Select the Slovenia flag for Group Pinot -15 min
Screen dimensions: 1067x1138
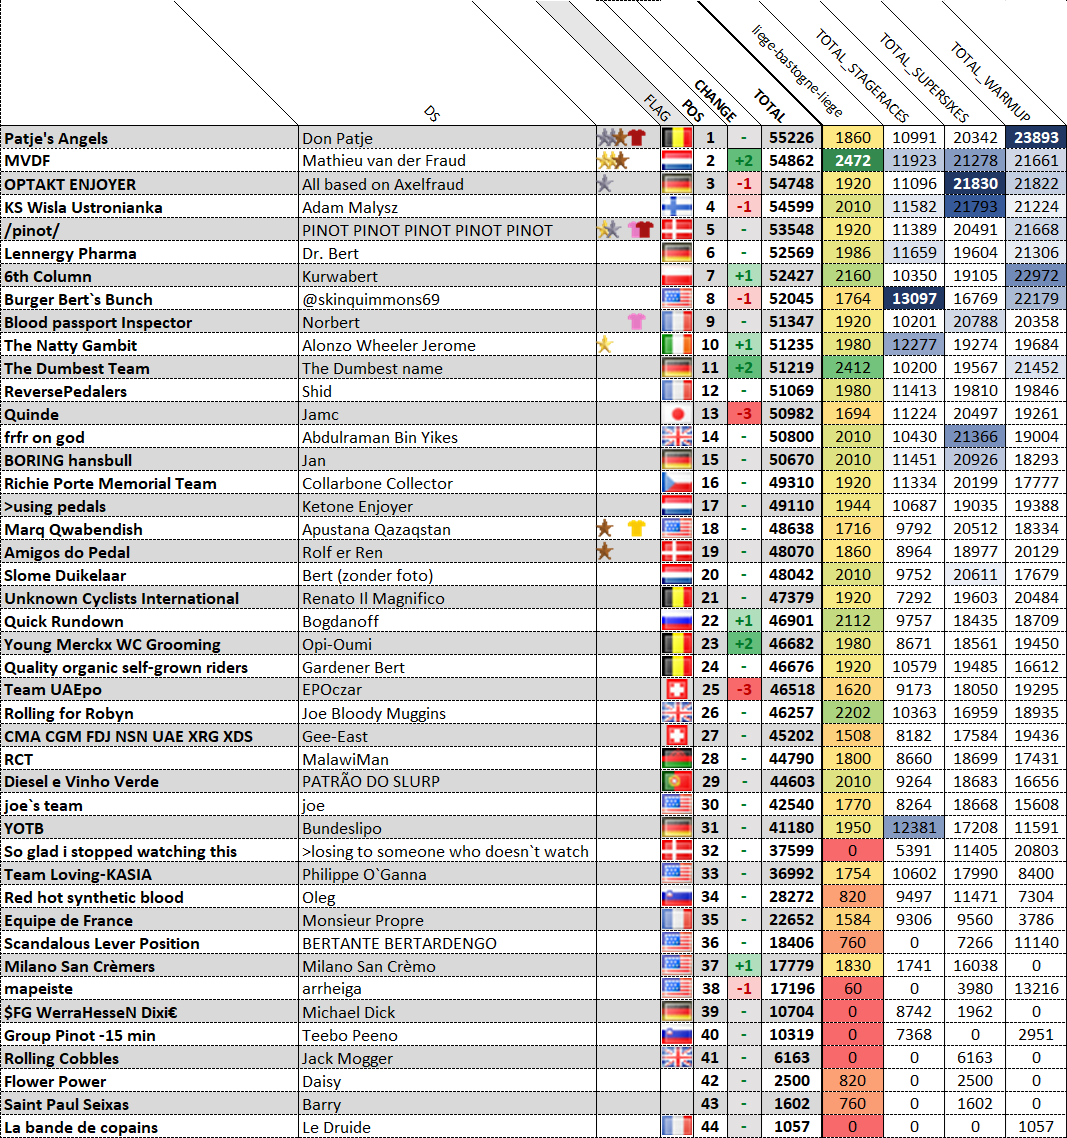(676, 1035)
